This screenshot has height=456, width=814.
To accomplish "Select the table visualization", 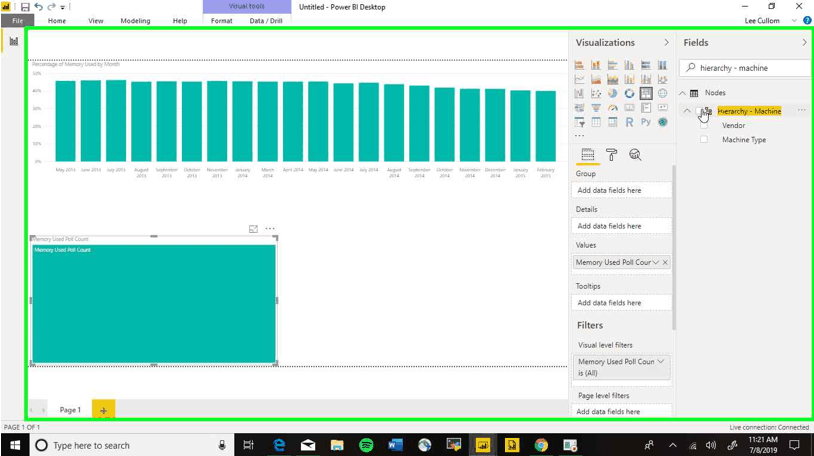I will [596, 122].
